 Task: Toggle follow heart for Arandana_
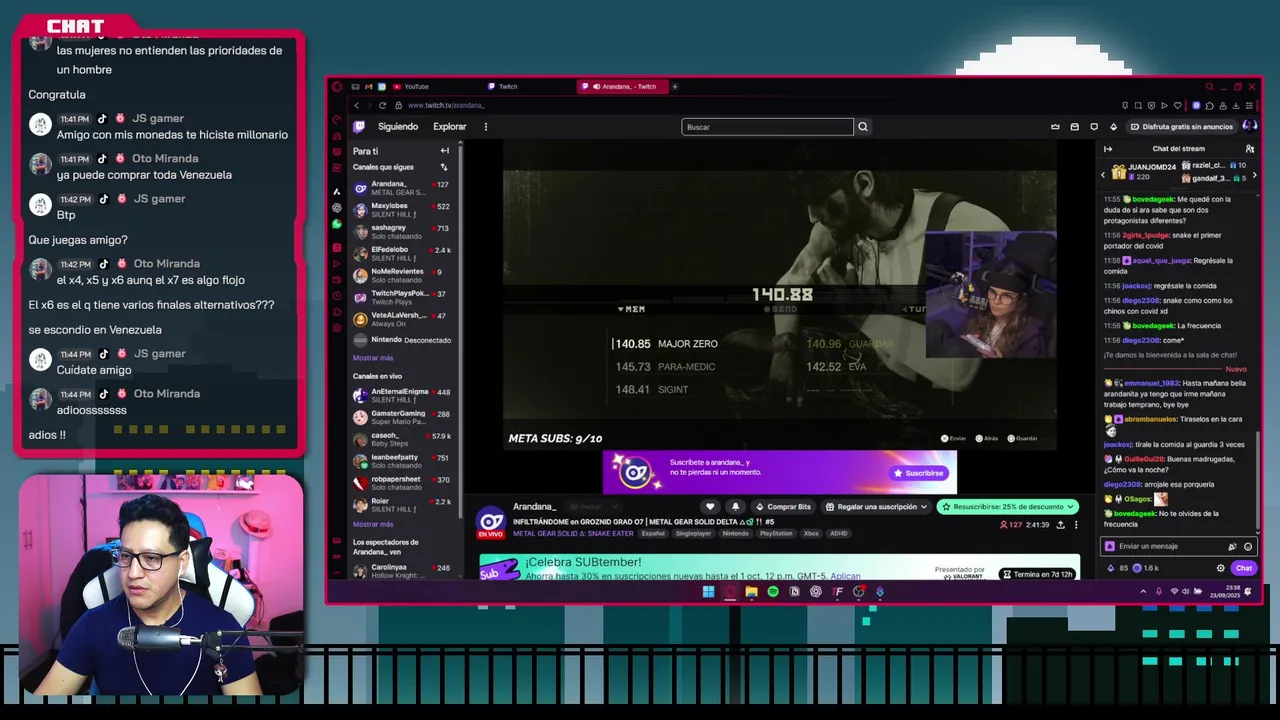click(710, 507)
